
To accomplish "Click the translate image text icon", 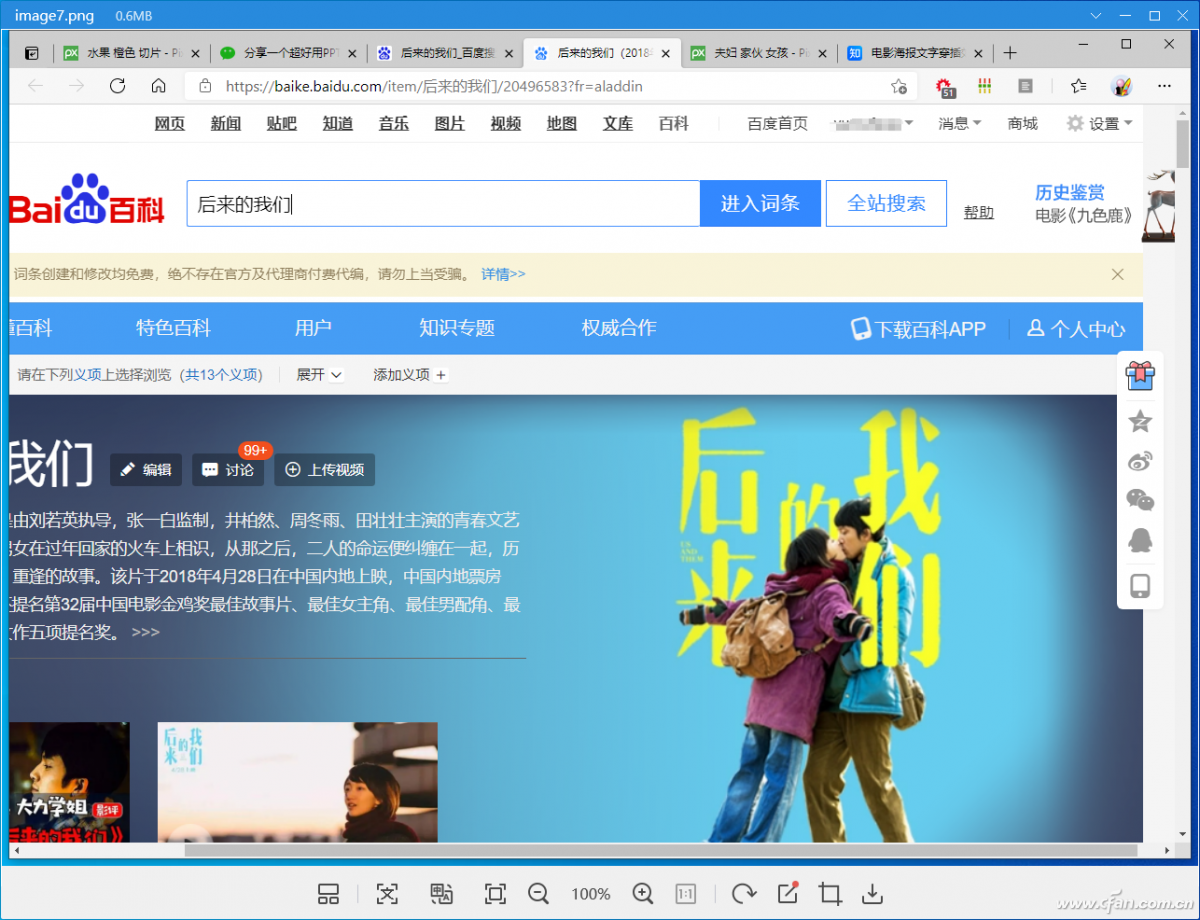I will click(441, 894).
